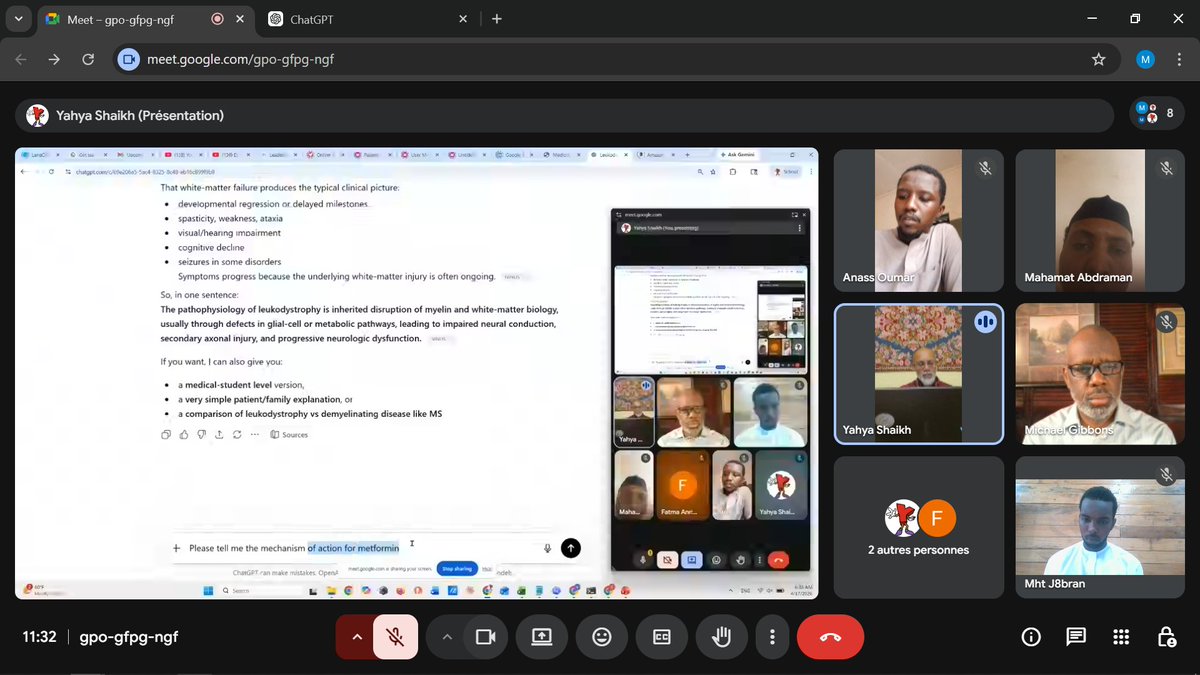Click mute mic in pop-out Meet window
Screen dimensions: 1200x675
[644, 560]
